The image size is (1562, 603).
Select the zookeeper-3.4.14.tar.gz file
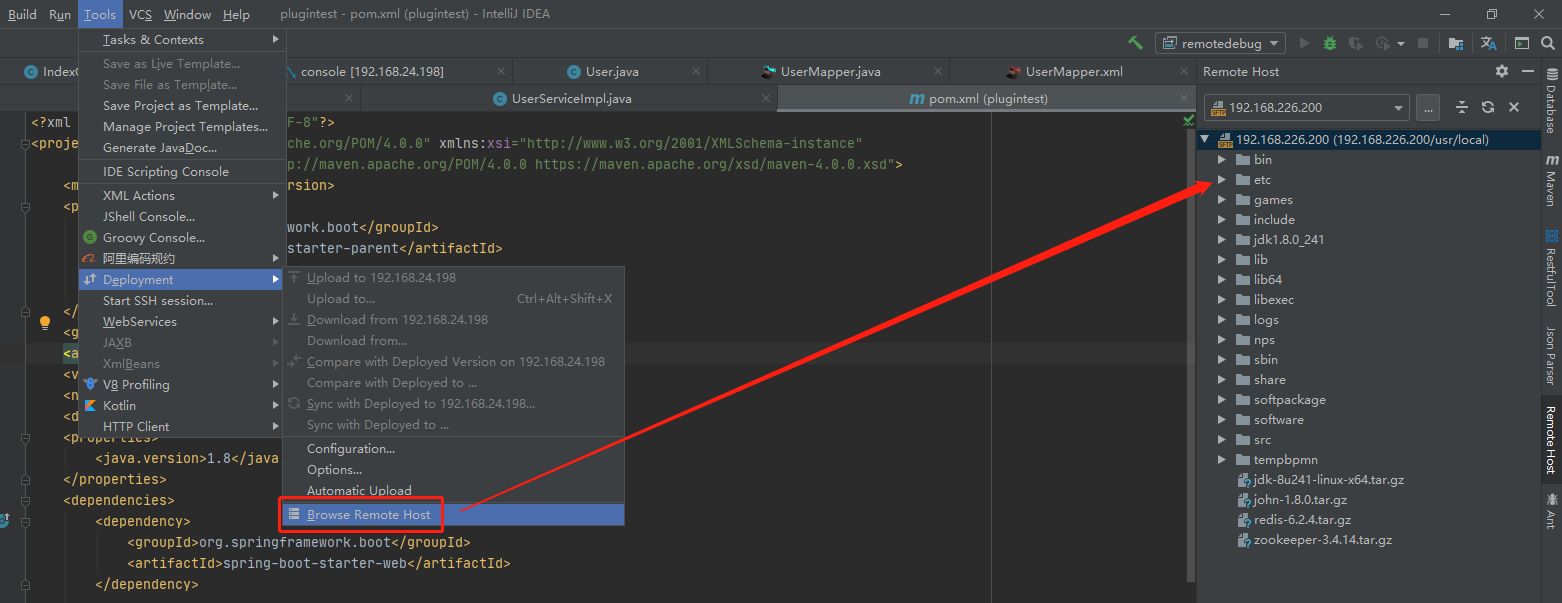[x=1322, y=539]
